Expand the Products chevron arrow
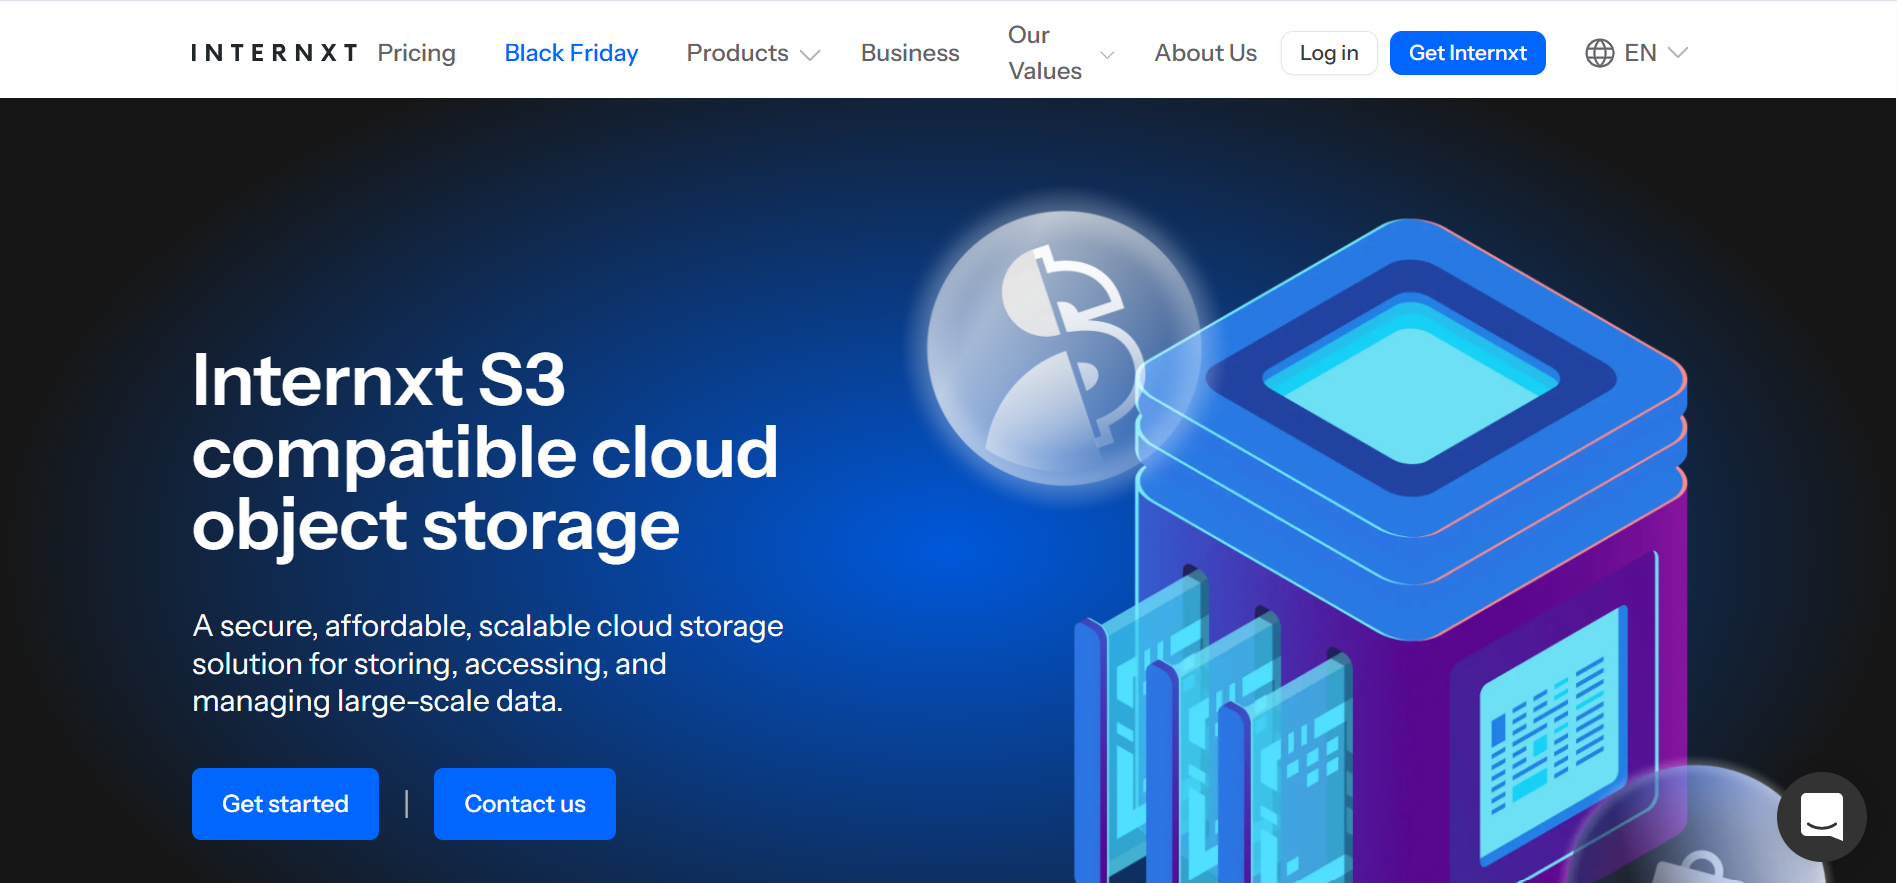The image size is (1897, 883). [810, 55]
